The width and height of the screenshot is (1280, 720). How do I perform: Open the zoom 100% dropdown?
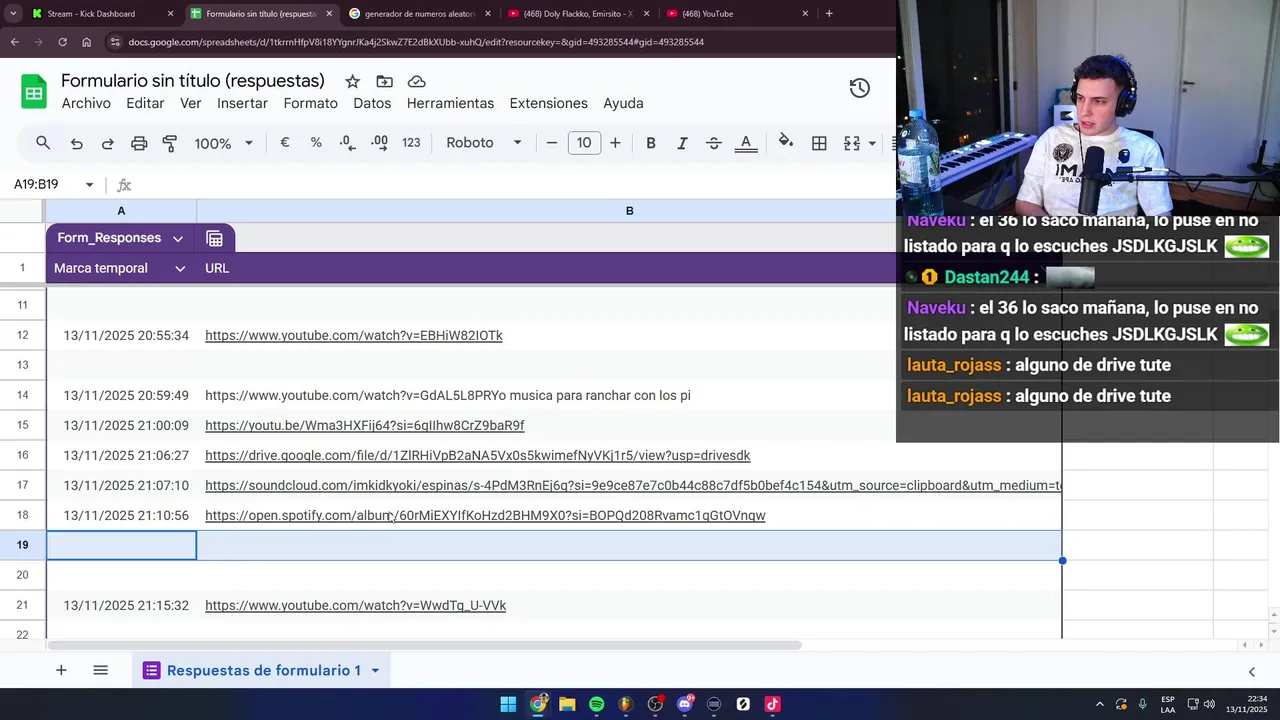pos(224,143)
